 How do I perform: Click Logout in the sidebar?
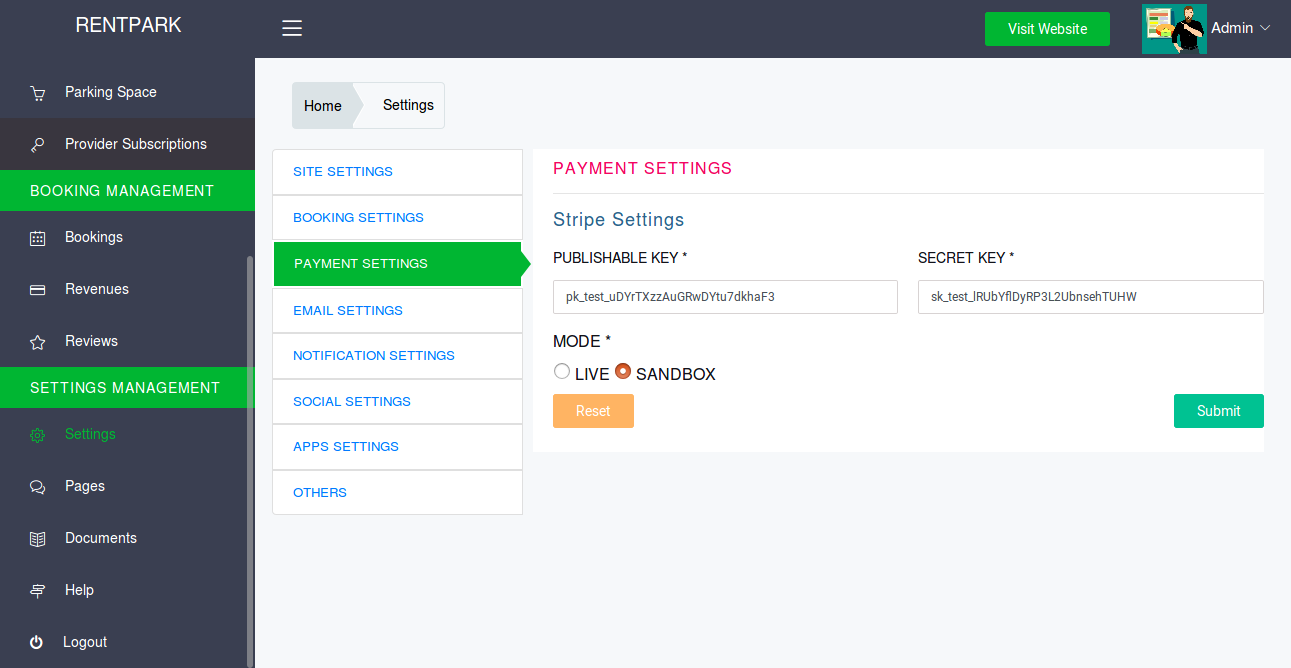coord(127,642)
